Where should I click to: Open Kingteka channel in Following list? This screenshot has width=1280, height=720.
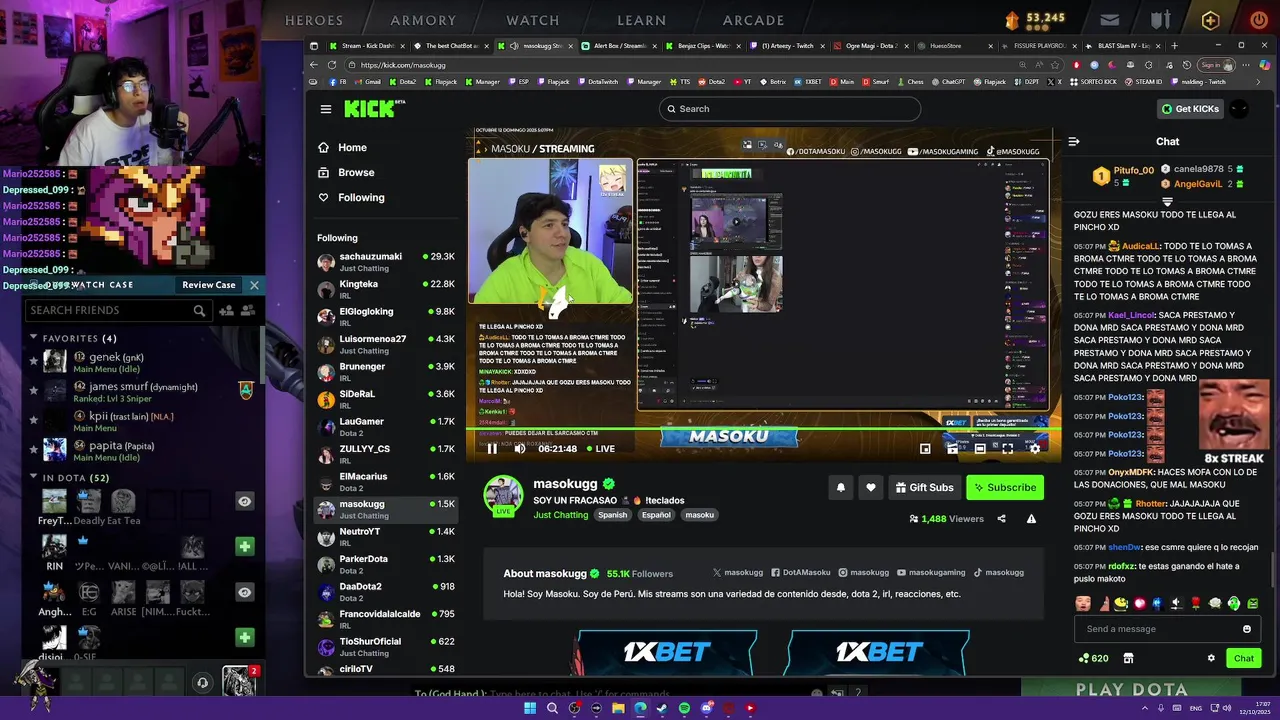[x=386, y=289]
